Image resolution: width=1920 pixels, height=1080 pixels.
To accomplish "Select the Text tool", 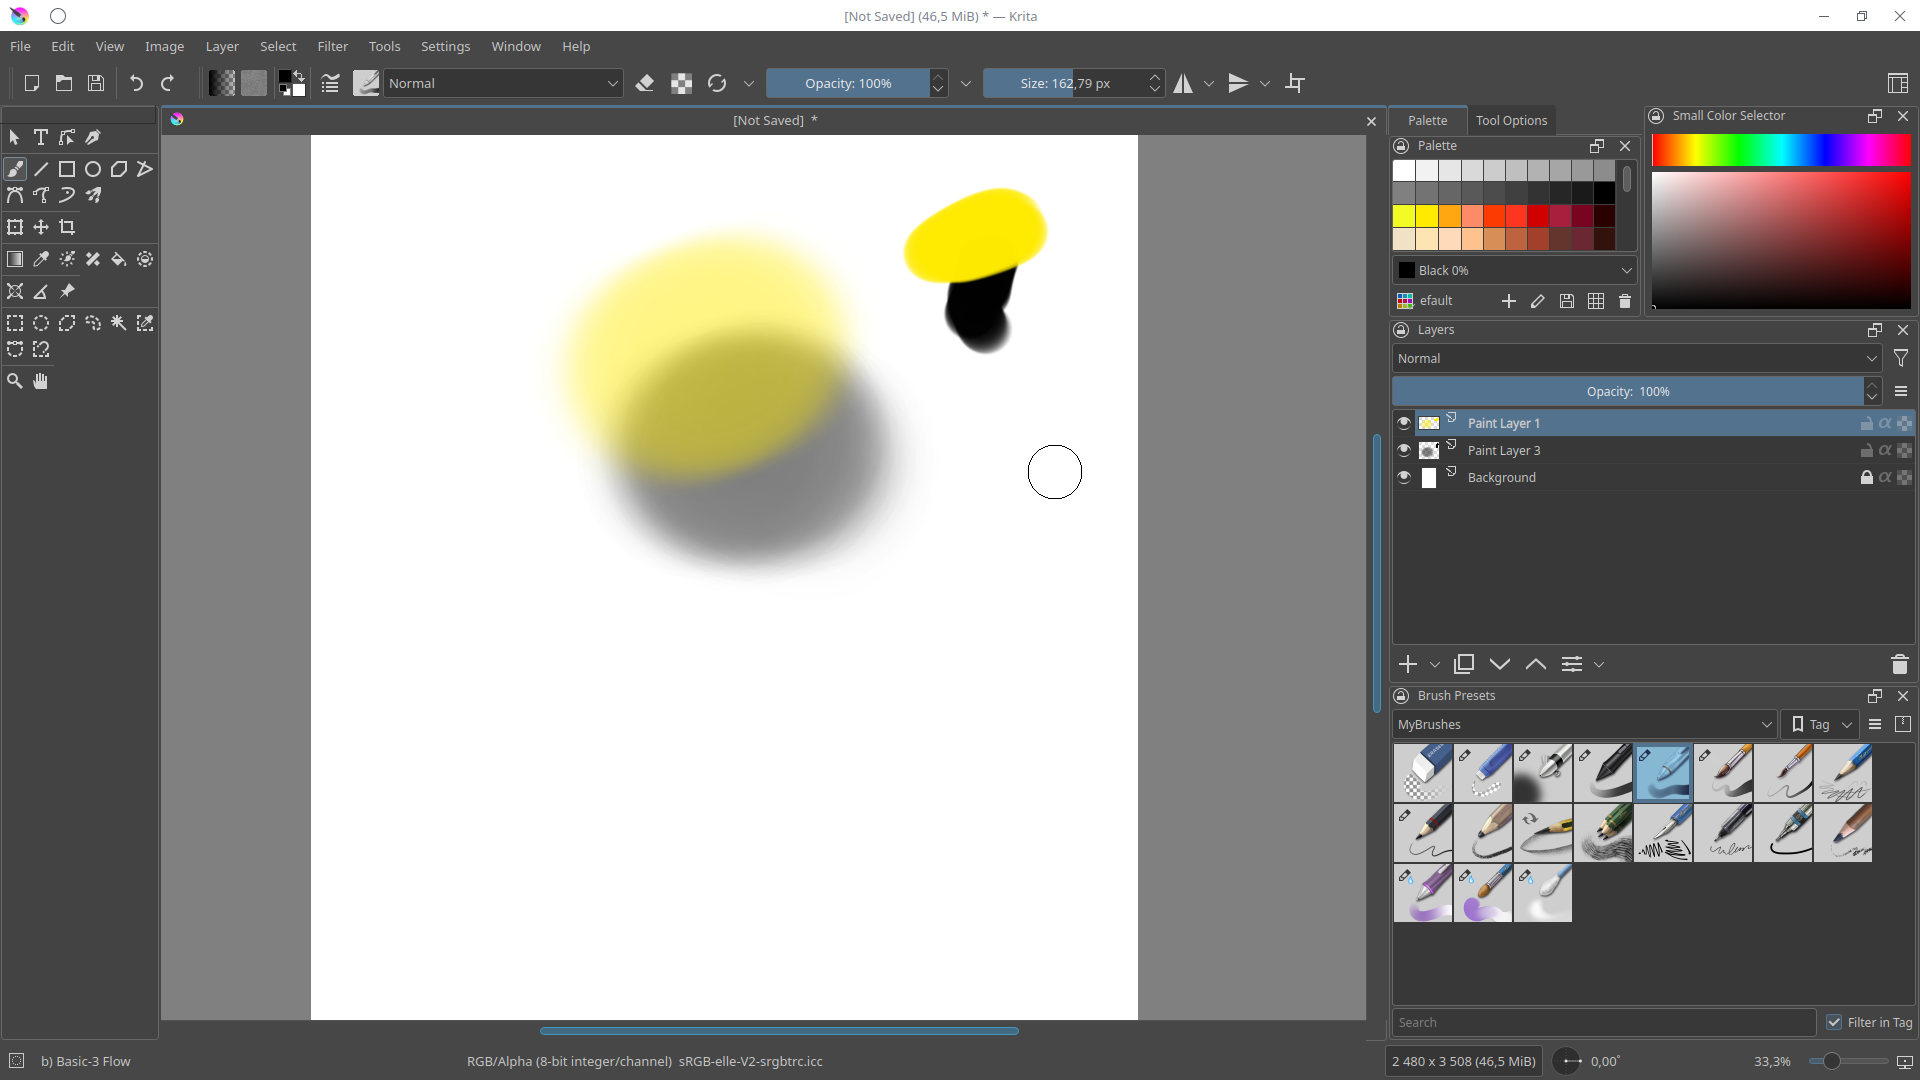I will [41, 138].
